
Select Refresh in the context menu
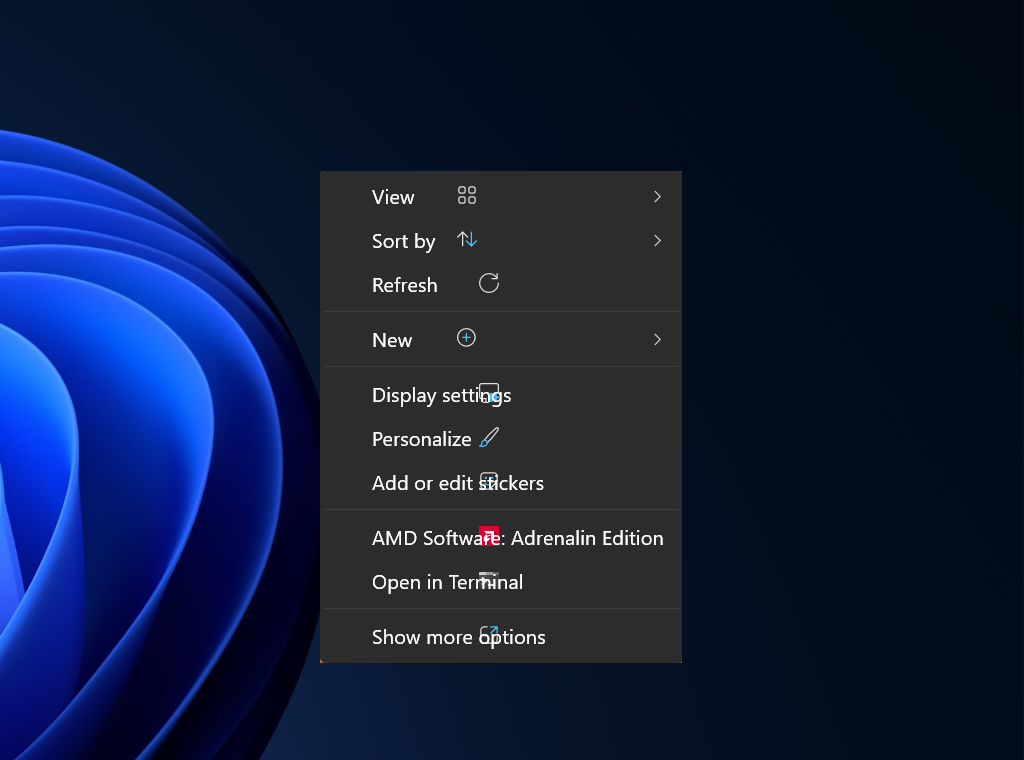501,285
